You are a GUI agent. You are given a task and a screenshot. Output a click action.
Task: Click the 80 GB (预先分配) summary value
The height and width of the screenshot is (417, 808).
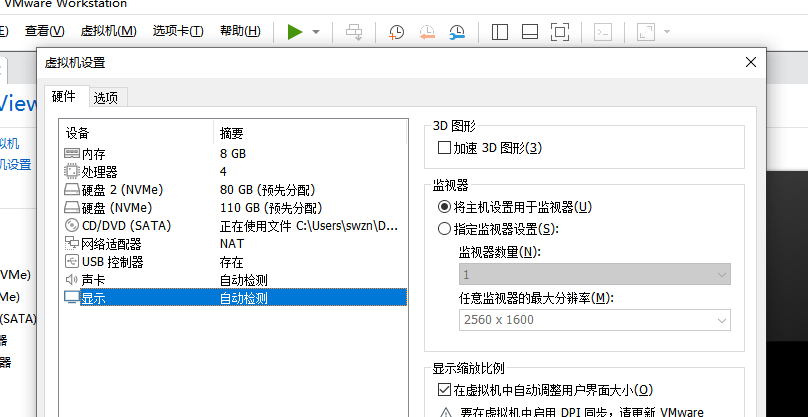click(267, 190)
